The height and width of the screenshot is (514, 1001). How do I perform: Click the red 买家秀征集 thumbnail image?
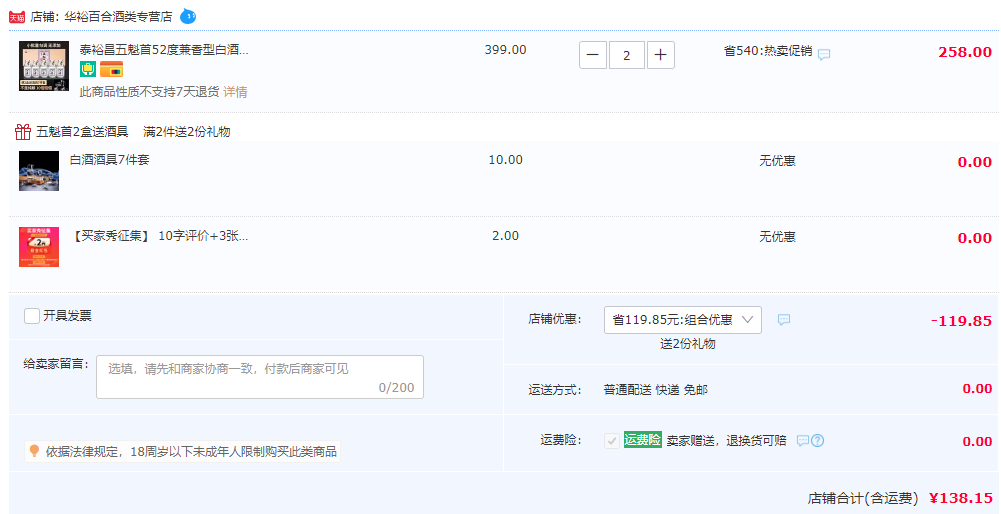point(39,247)
